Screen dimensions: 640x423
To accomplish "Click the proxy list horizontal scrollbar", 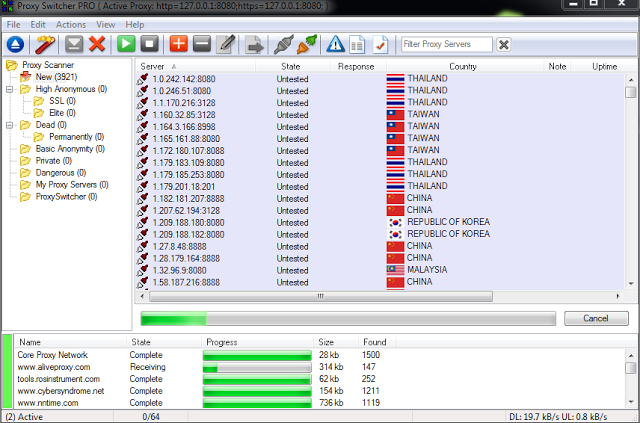I will coord(321,296).
